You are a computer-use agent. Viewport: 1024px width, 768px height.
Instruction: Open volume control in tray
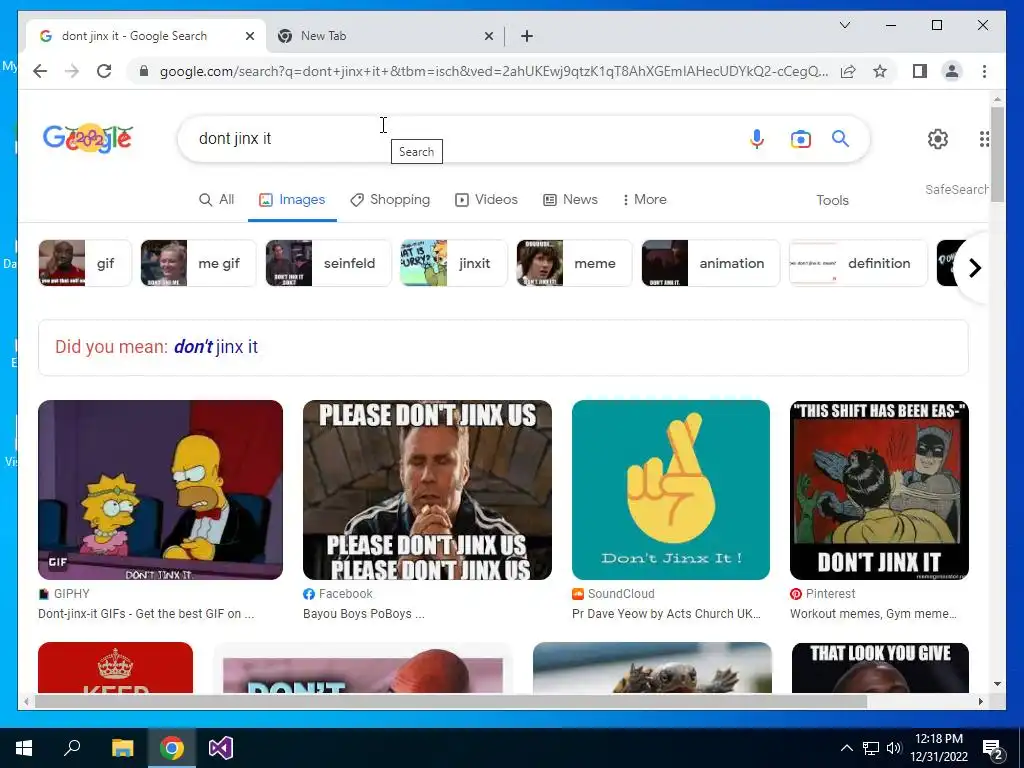pyautogui.click(x=894, y=748)
